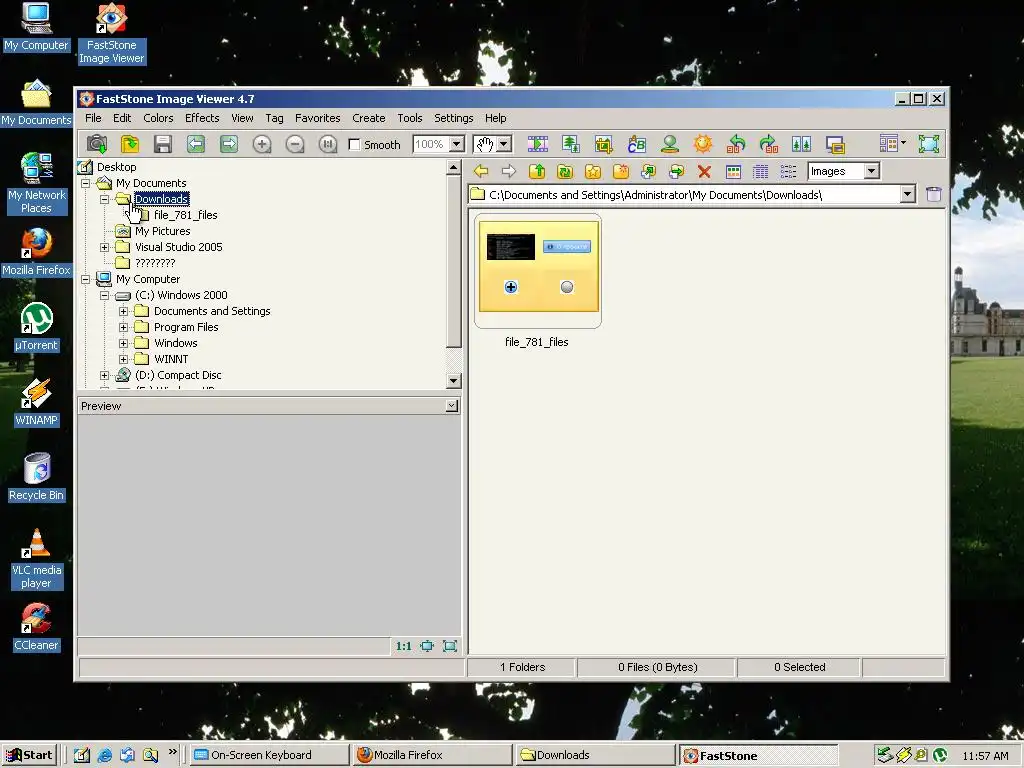Expand the Program Files node
The width and height of the screenshot is (1024, 768).
(x=123, y=327)
